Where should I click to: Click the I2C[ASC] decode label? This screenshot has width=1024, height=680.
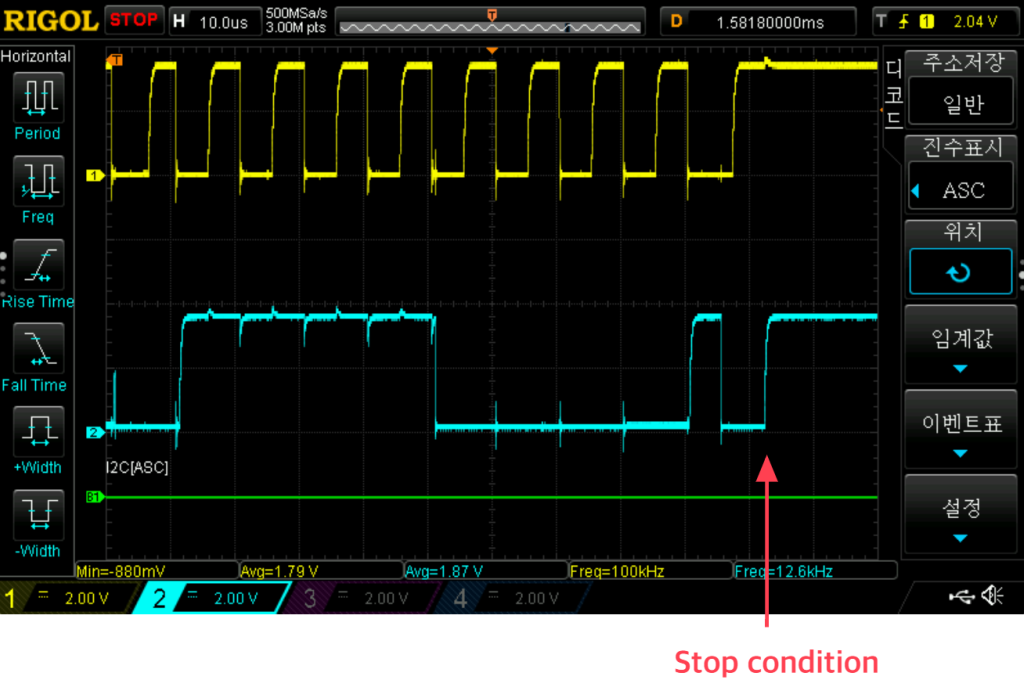coord(137,467)
